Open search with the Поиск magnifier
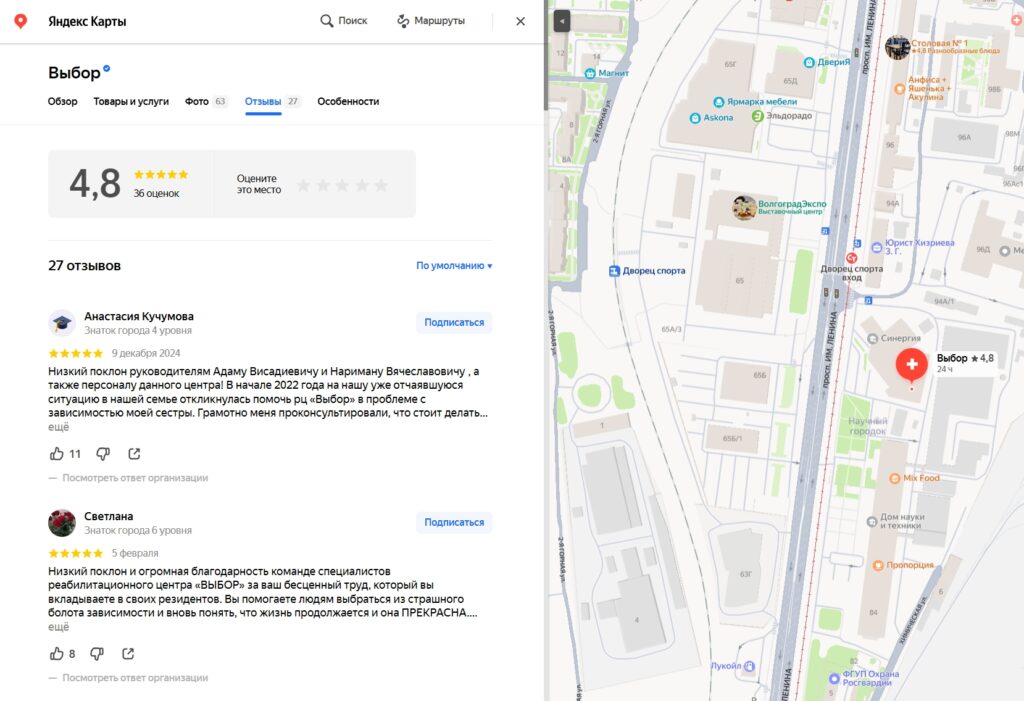This screenshot has height=701, width=1024. coord(344,21)
